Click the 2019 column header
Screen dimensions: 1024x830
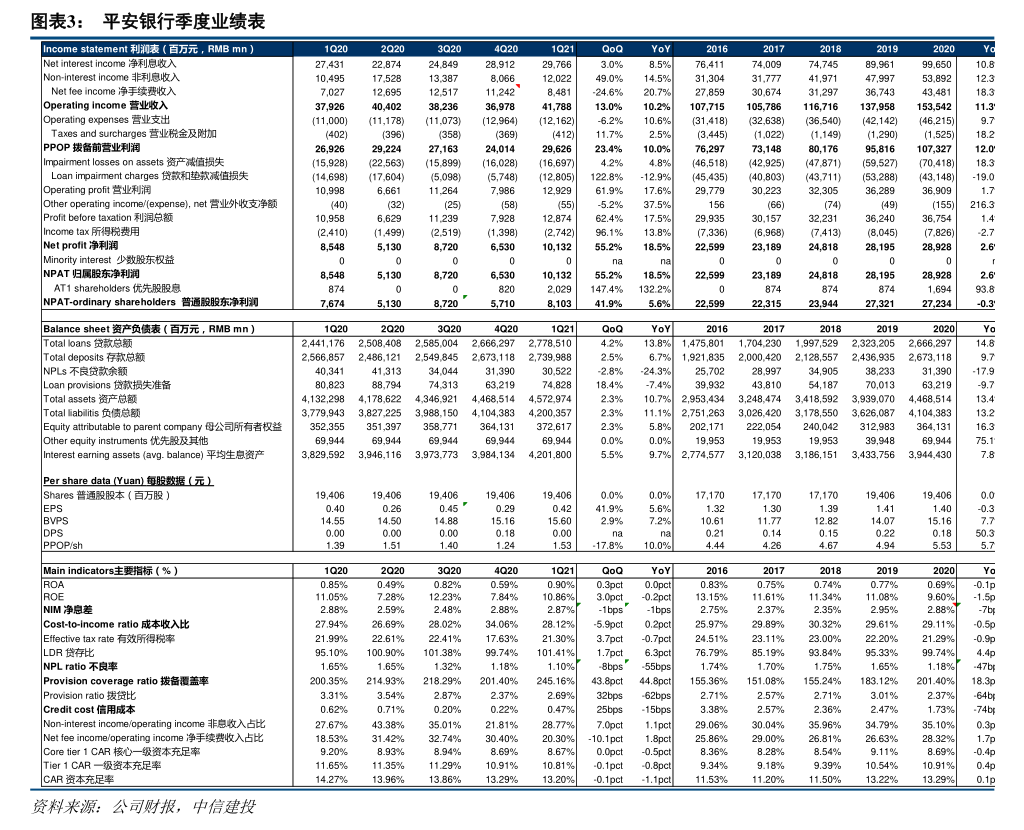887,49
